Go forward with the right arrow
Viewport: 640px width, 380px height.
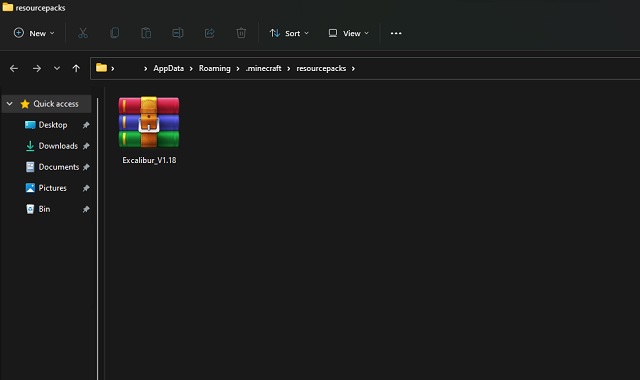[x=37, y=68]
